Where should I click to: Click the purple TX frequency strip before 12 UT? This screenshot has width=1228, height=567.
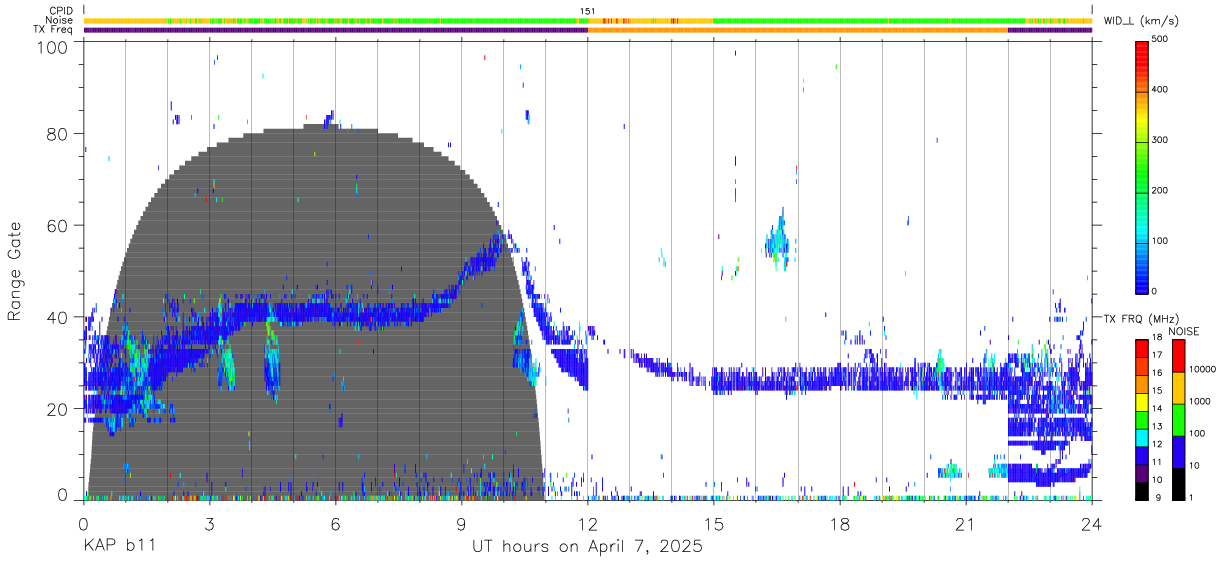[x=336, y=30]
